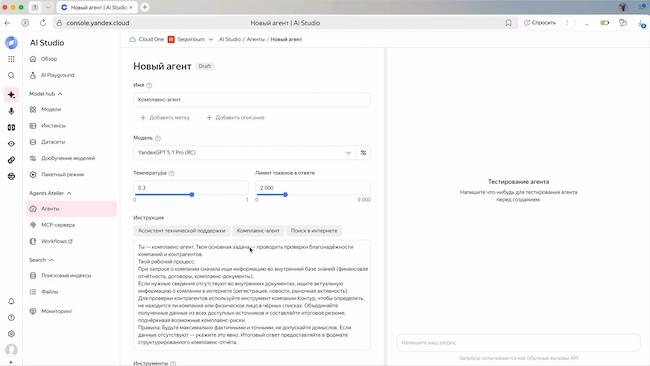Adjust the token limit slider handle
This screenshot has width=650, height=366.
tap(285, 194)
